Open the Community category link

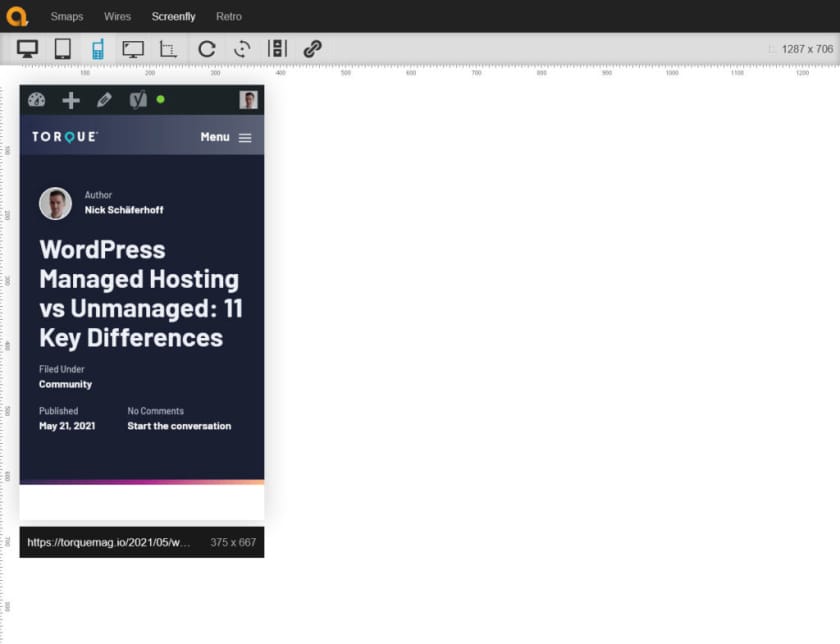tap(65, 384)
